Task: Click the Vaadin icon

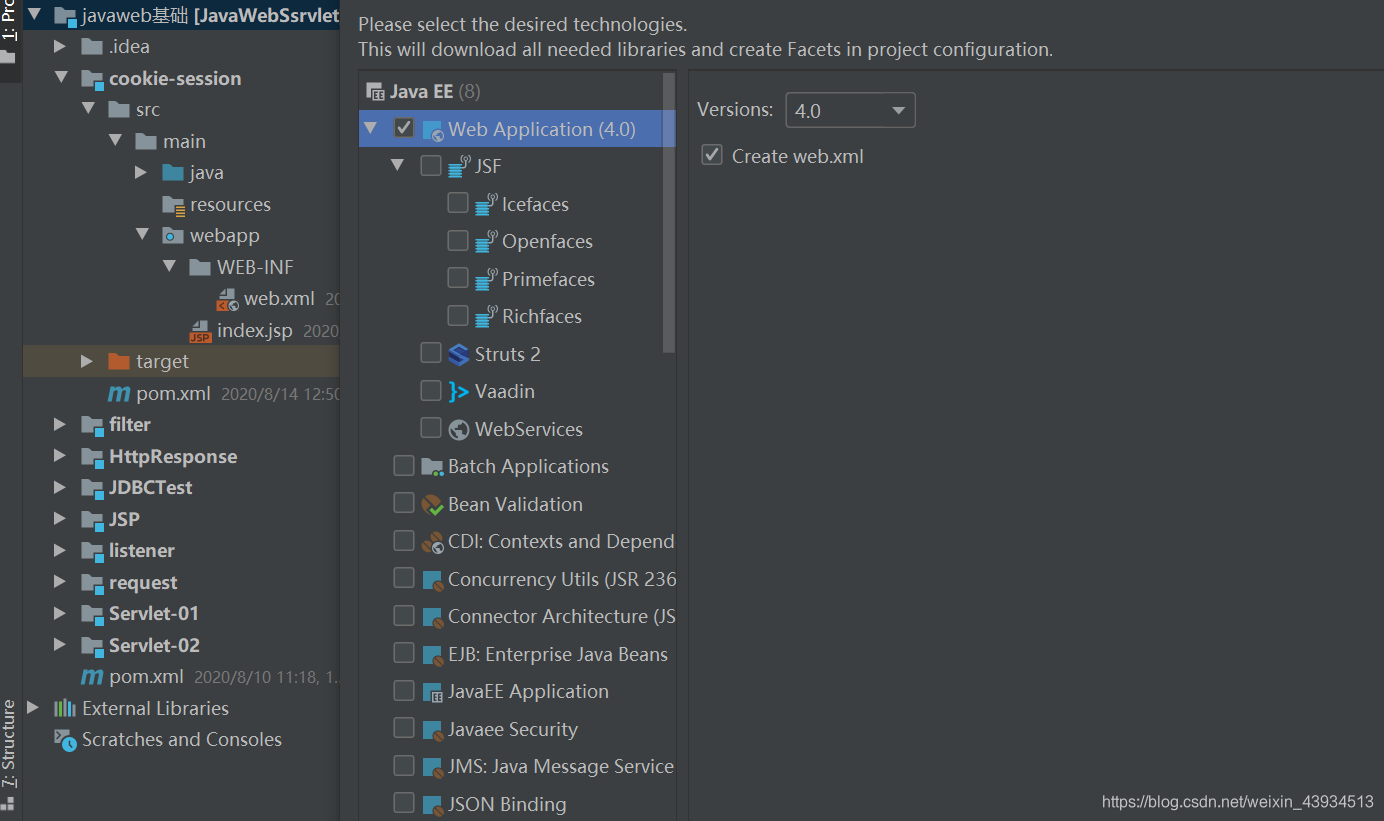Action: 459,392
